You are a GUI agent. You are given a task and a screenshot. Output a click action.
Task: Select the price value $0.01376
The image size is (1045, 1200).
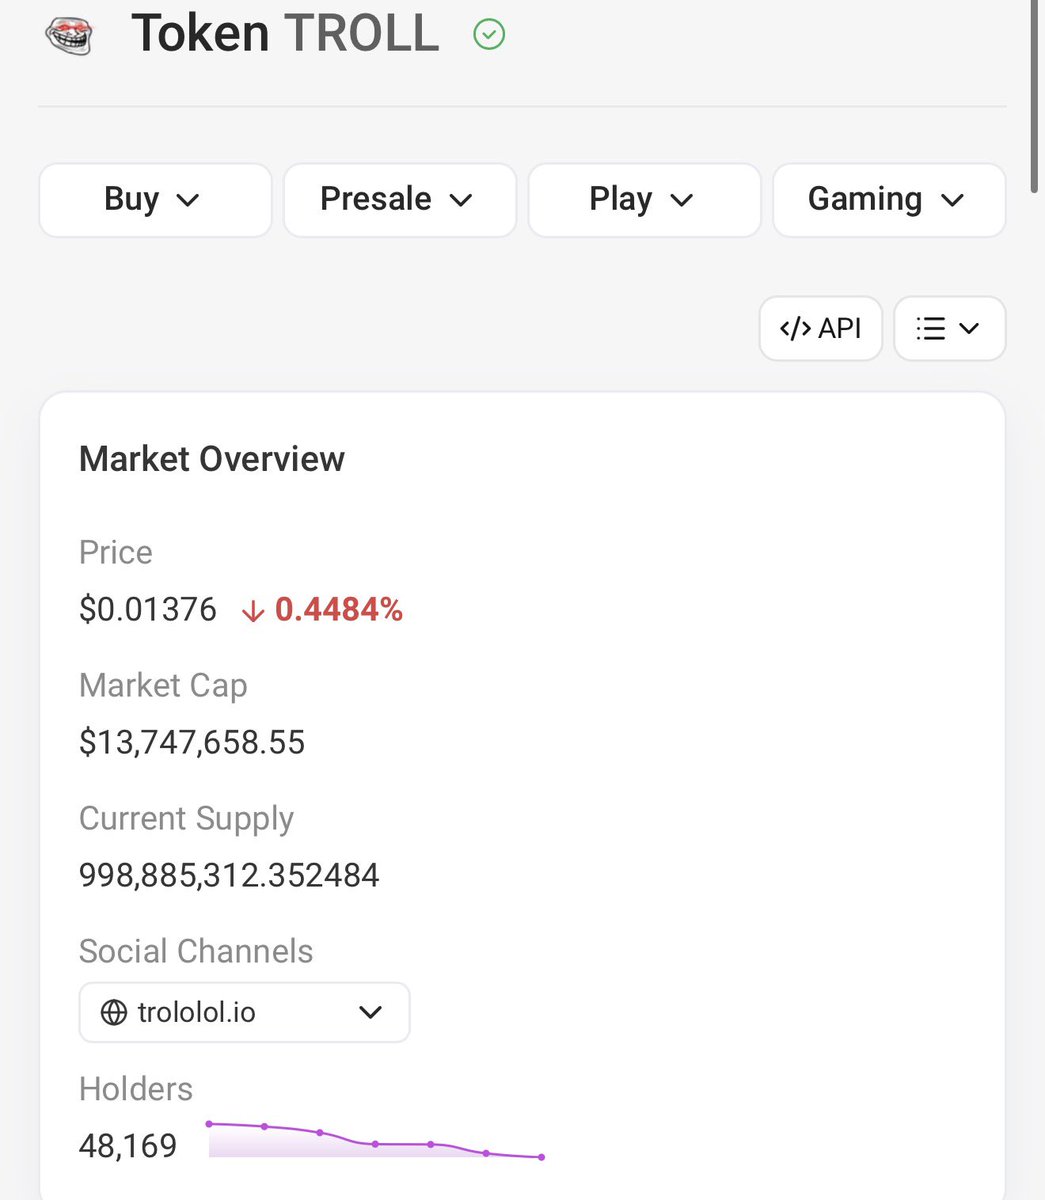pos(148,609)
